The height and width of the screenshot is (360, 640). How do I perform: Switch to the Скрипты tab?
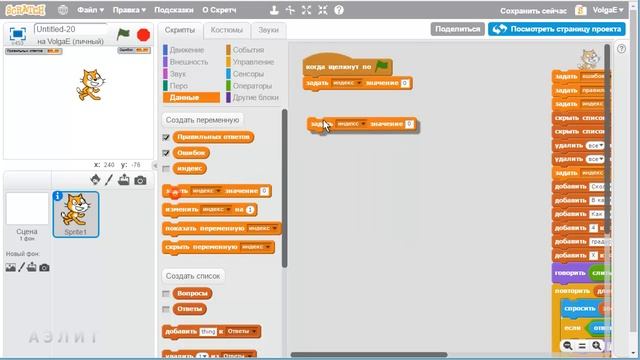[x=180, y=30]
